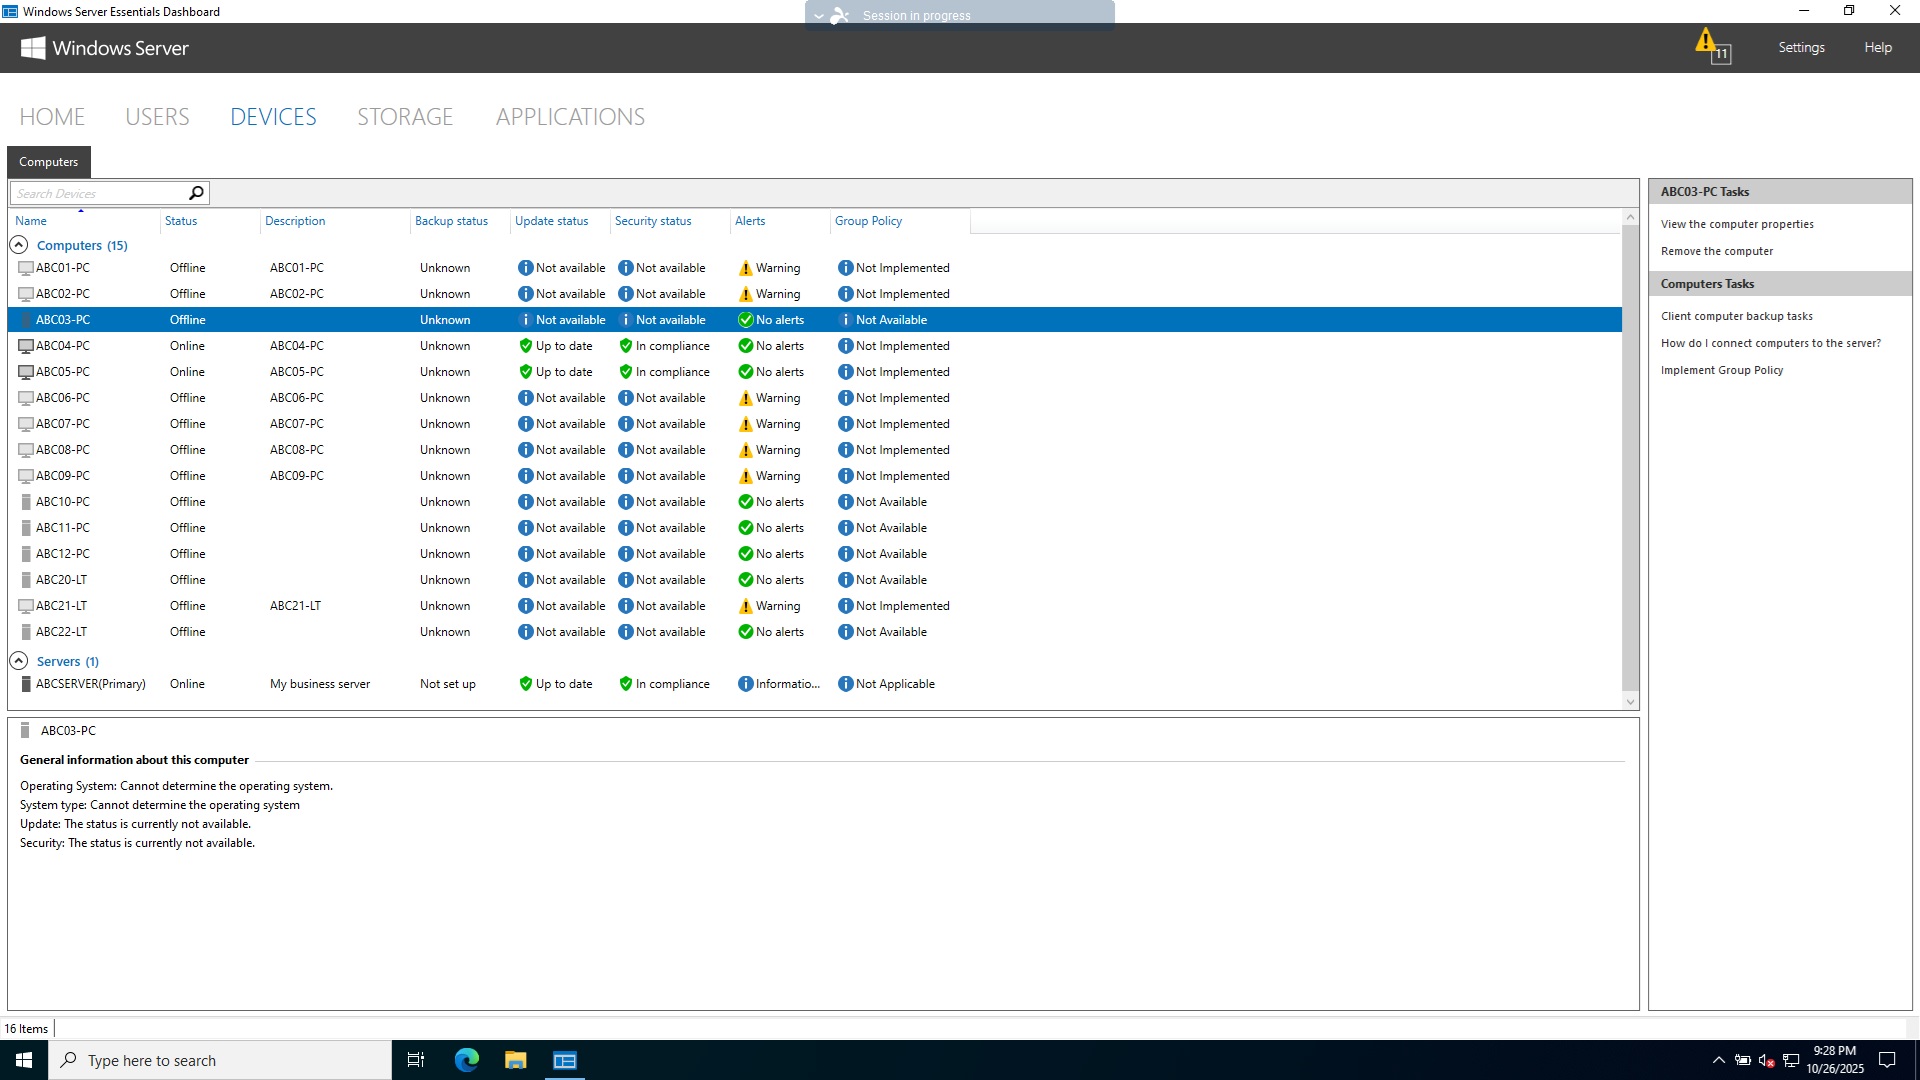
Task: Click the In compliance shield icon for ABC04-PC
Action: pyautogui.click(x=625, y=346)
